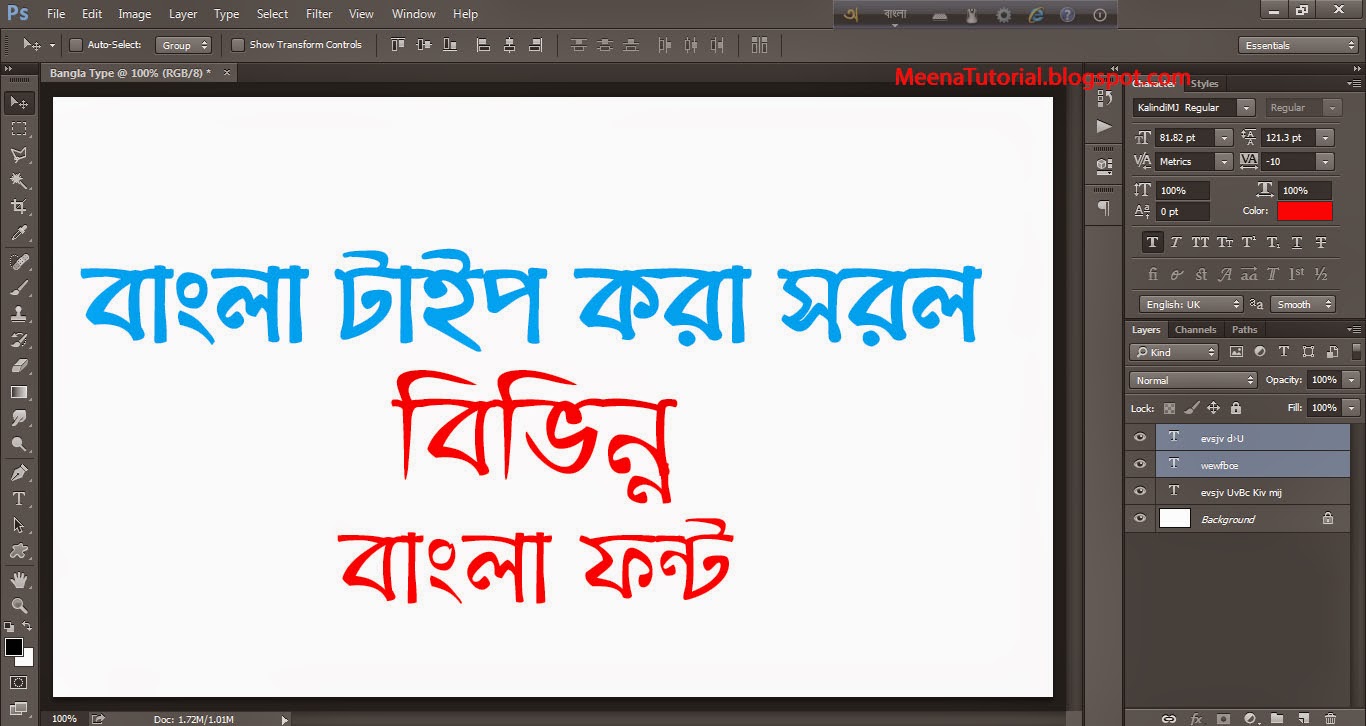Hide the Background layer
The image size is (1366, 726).
tap(1139, 518)
